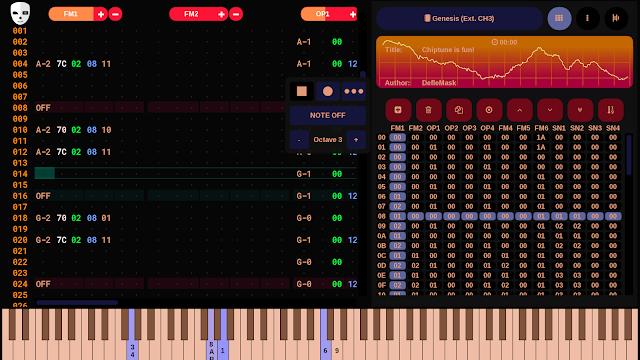Open more options three-dot button
Viewport: 640px width, 360px height.
tap(354, 91)
